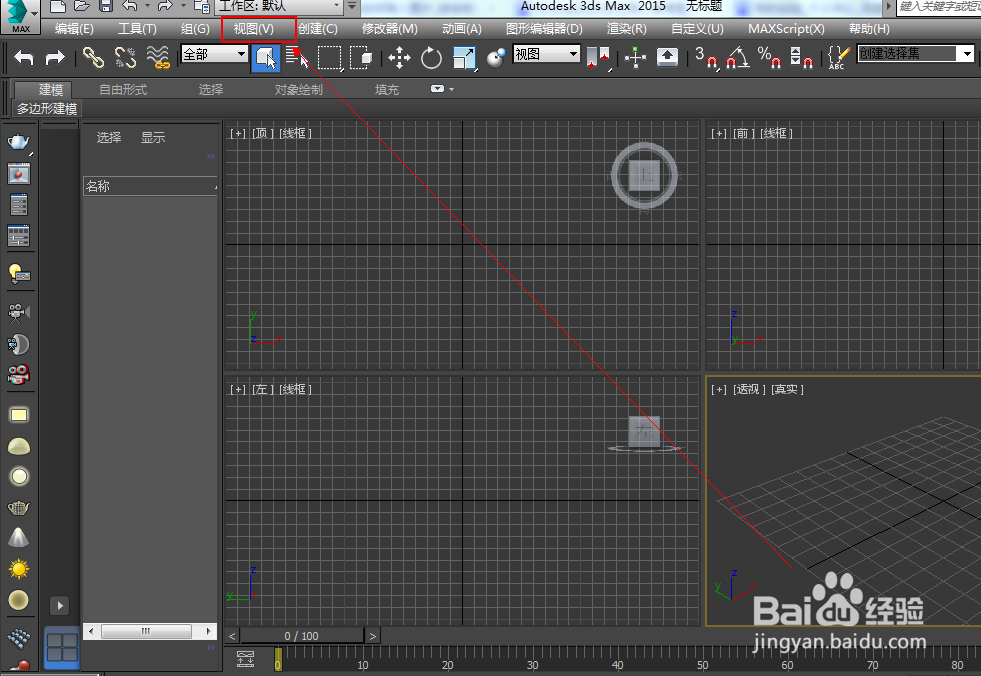The height and width of the screenshot is (676, 981).
Task: Open the 创建(C) menu
Action: point(318,29)
